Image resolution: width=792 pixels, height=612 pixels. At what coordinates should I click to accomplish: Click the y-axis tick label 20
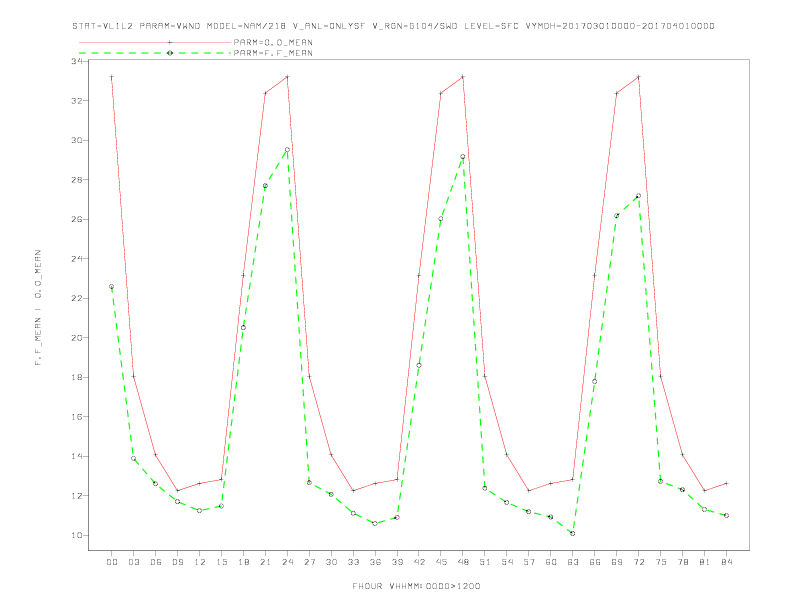pos(77,338)
